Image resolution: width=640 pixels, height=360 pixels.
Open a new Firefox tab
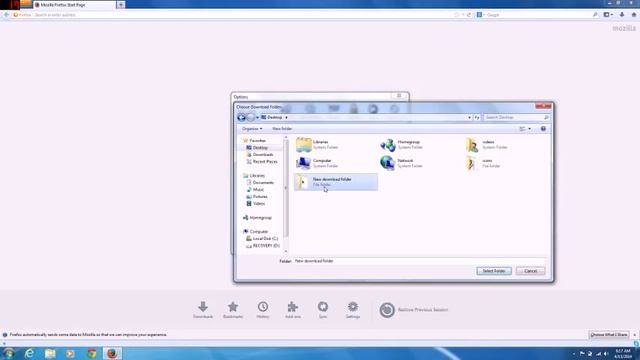[121, 5]
